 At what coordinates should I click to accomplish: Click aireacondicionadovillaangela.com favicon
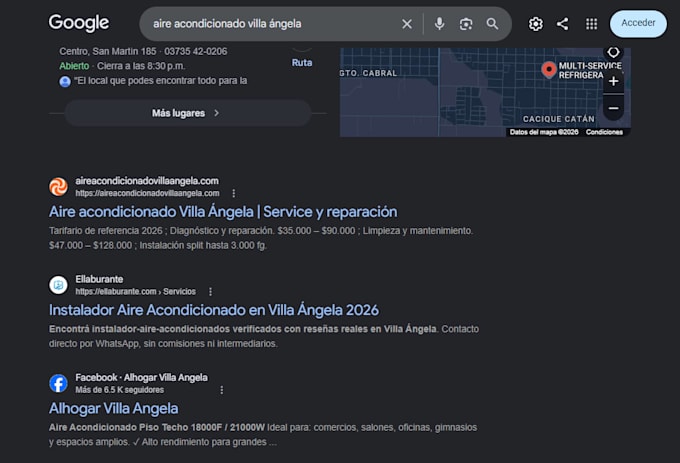[x=58, y=187]
